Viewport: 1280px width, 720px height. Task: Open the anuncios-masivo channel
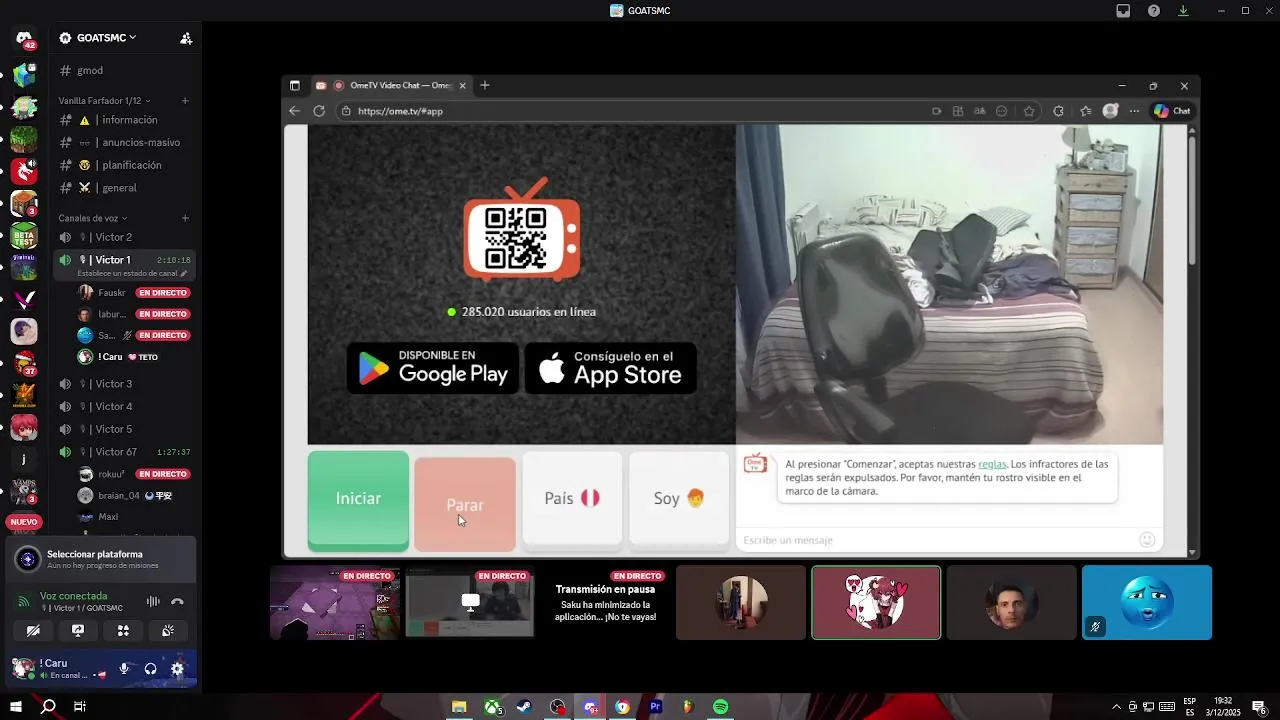point(126,142)
